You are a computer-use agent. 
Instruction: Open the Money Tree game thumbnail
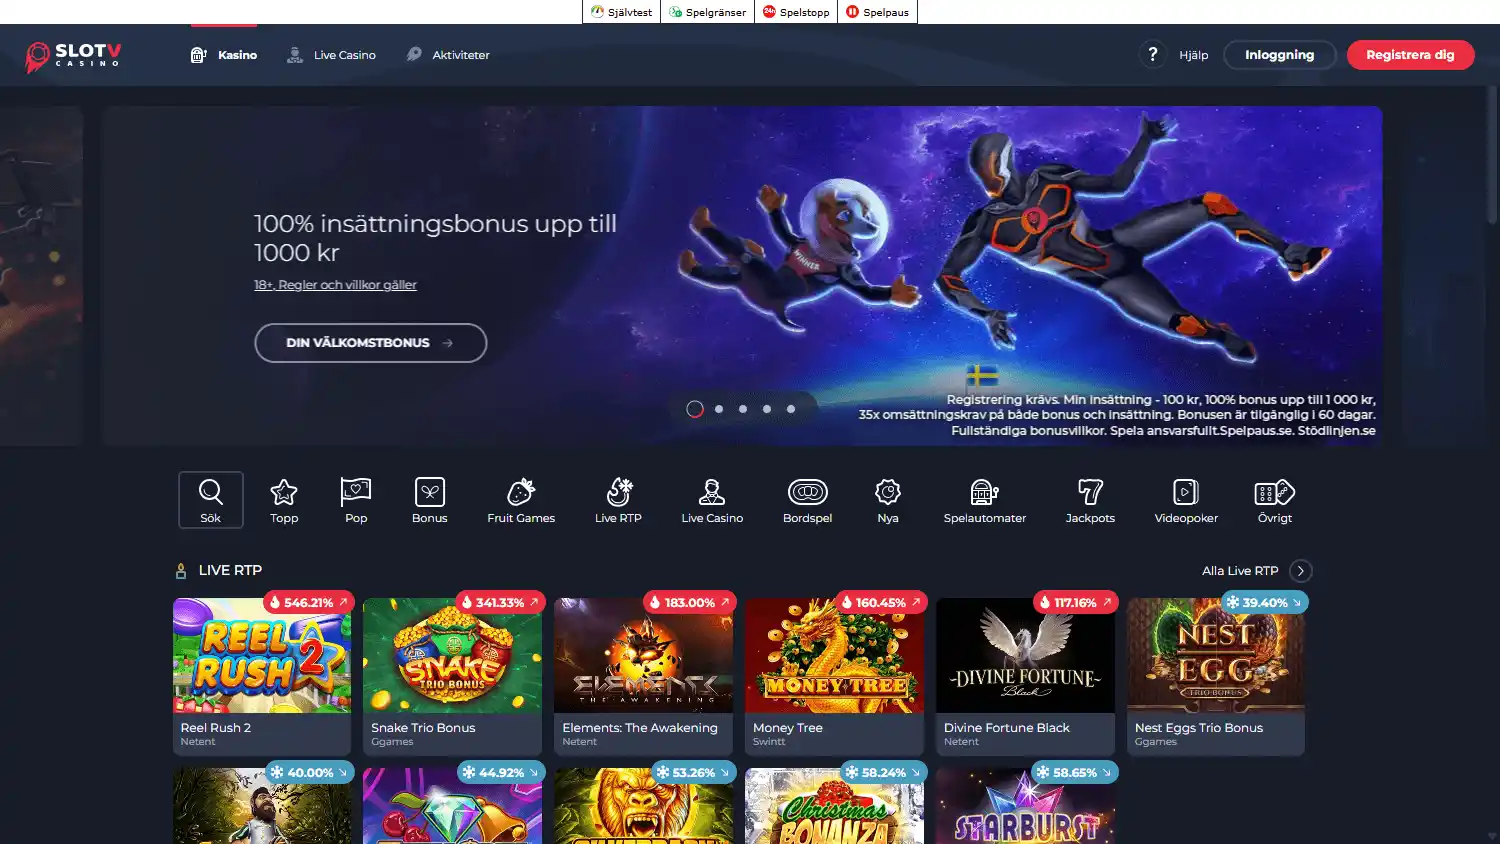click(834, 656)
